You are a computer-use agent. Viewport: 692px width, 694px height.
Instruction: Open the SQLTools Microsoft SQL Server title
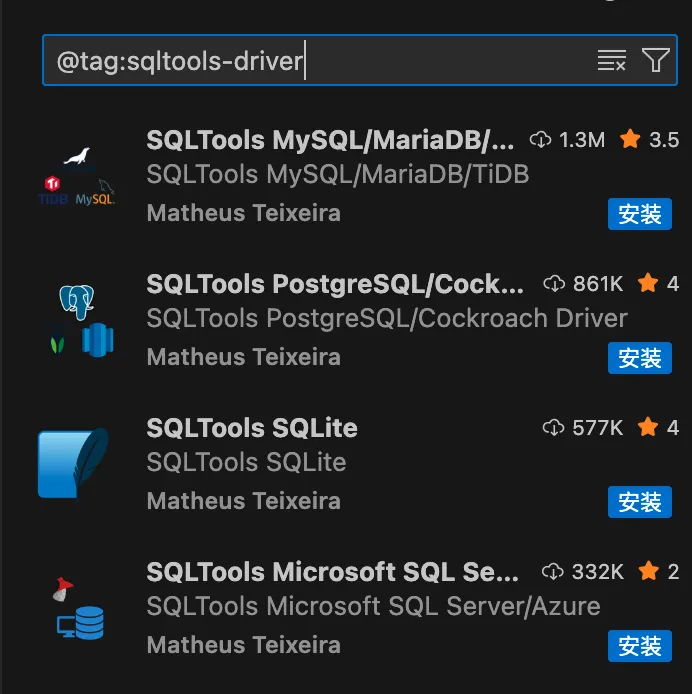coord(332,572)
